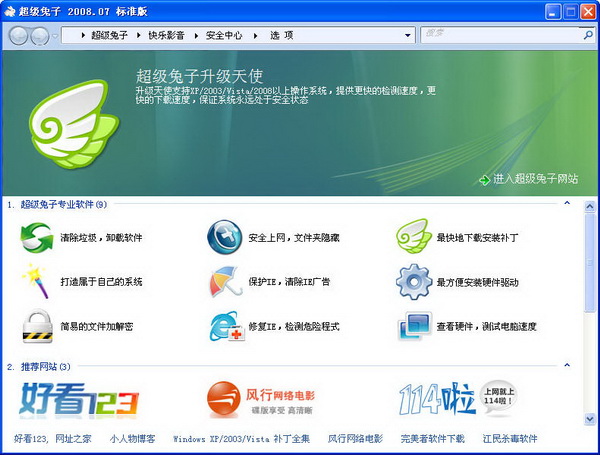The width and height of the screenshot is (600, 455).
Task: Click the scrollbar up arrow
Action: pyautogui.click(x=590, y=207)
